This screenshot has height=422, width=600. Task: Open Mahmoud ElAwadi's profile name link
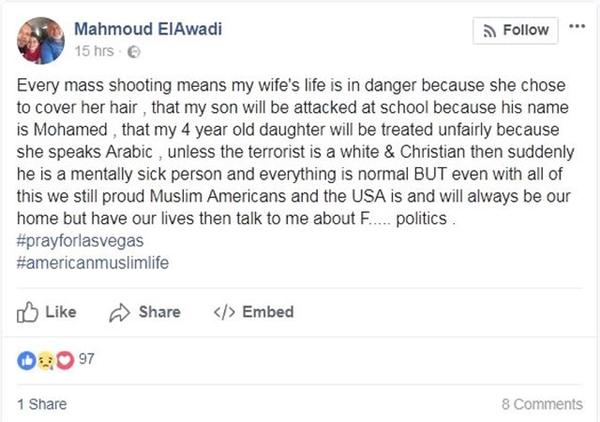point(148,29)
